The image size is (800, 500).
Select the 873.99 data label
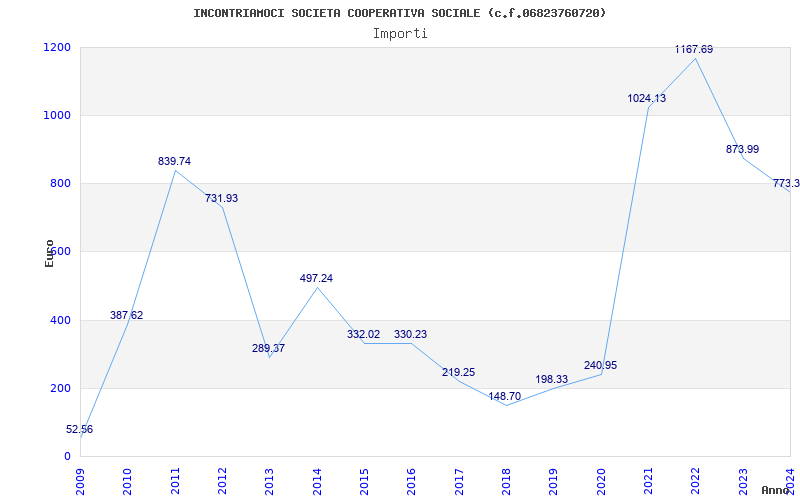[x=742, y=149]
